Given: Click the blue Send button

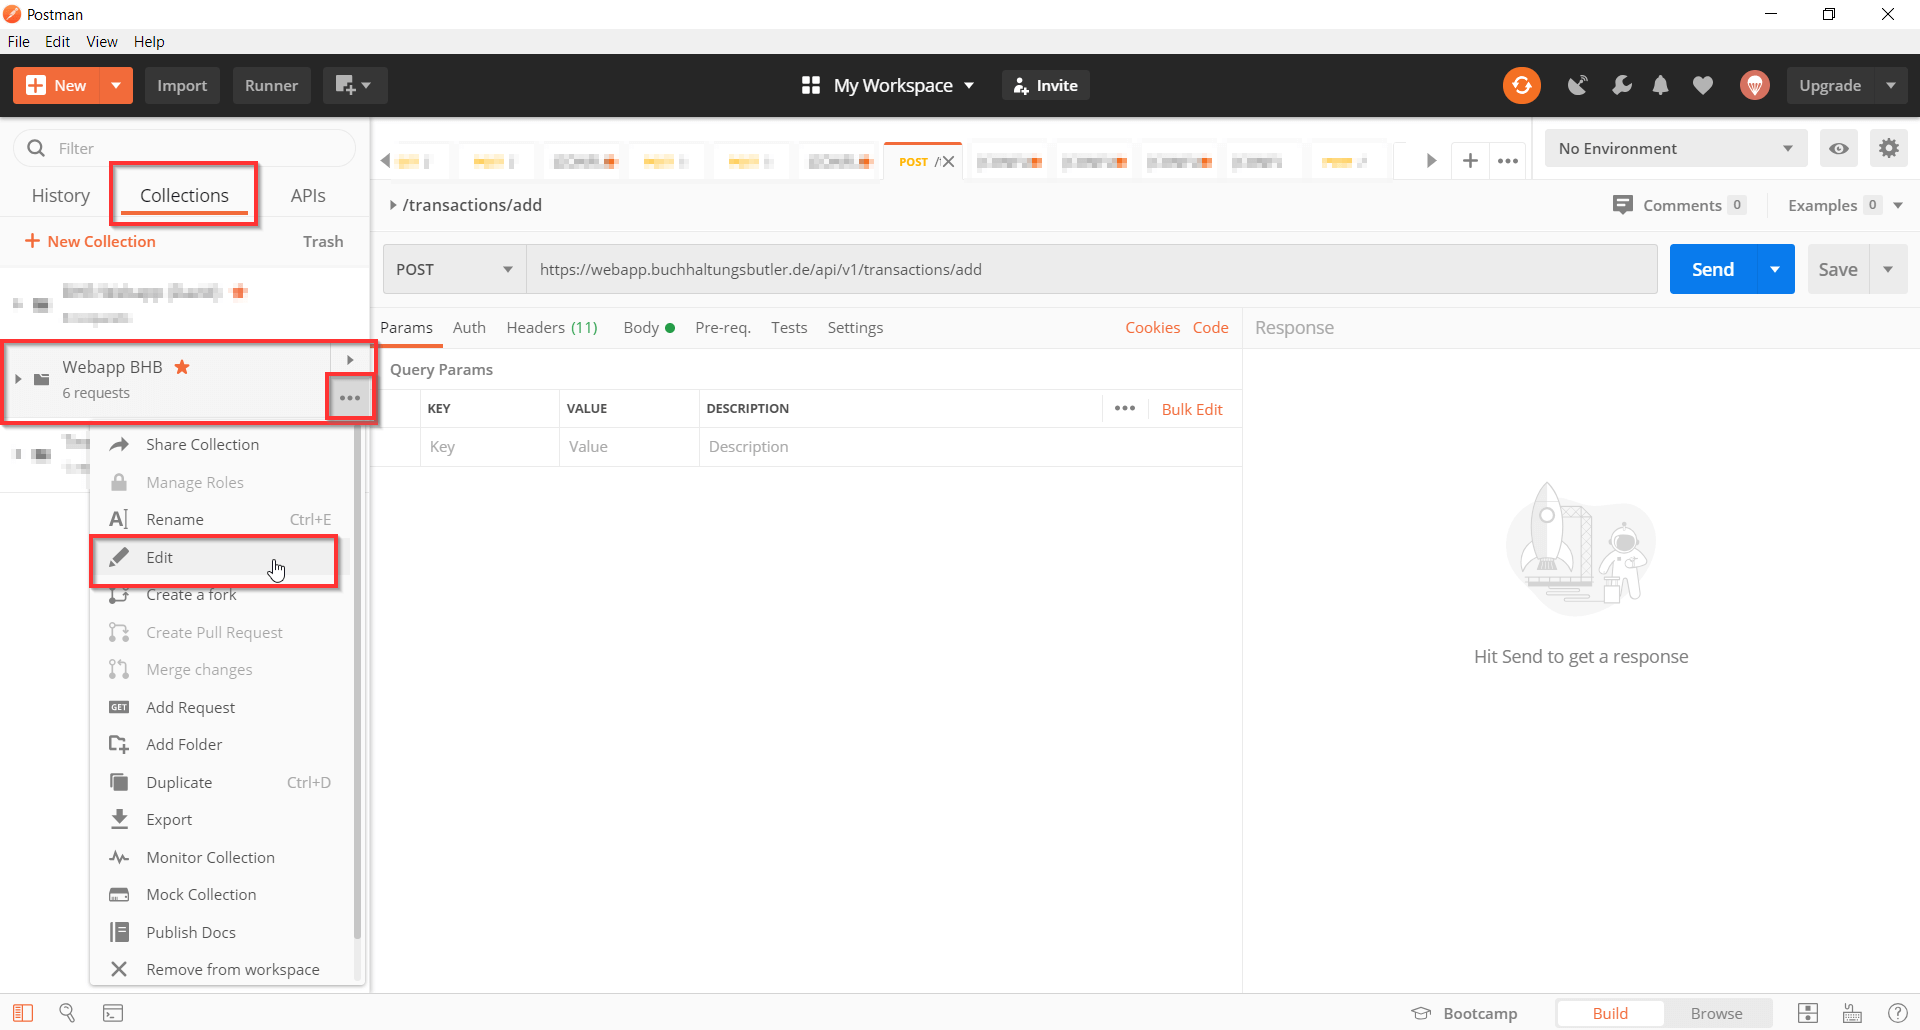Looking at the screenshot, I should coord(1712,269).
